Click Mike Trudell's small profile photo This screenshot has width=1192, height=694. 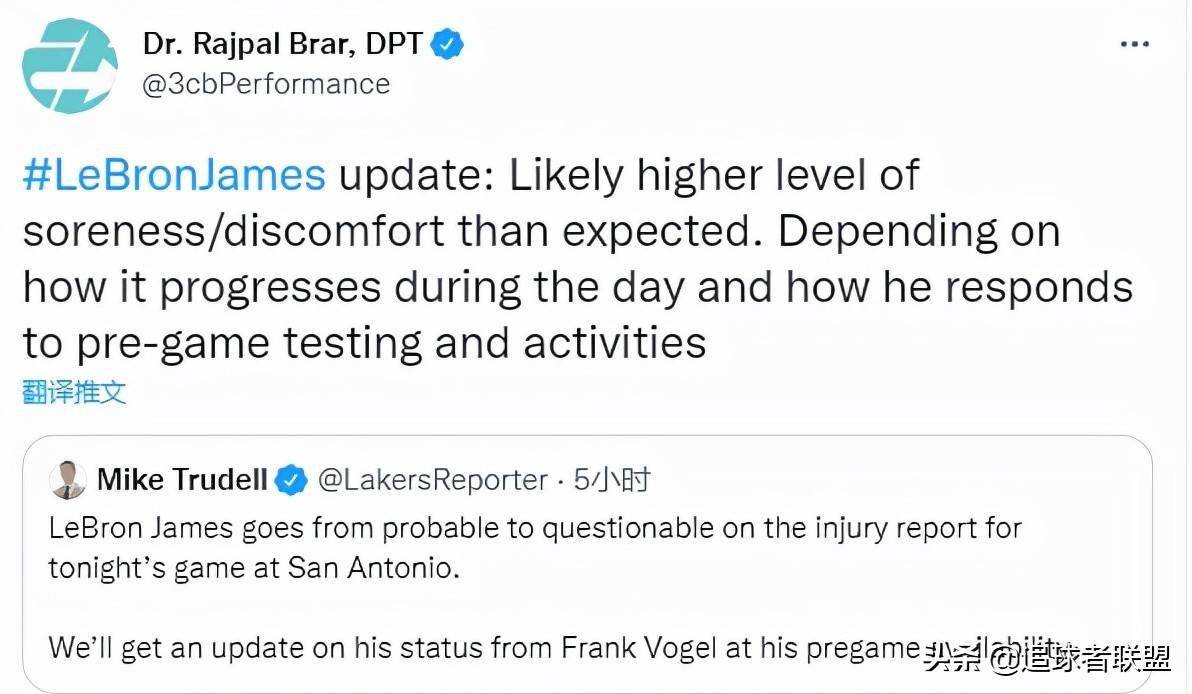tap(68, 480)
